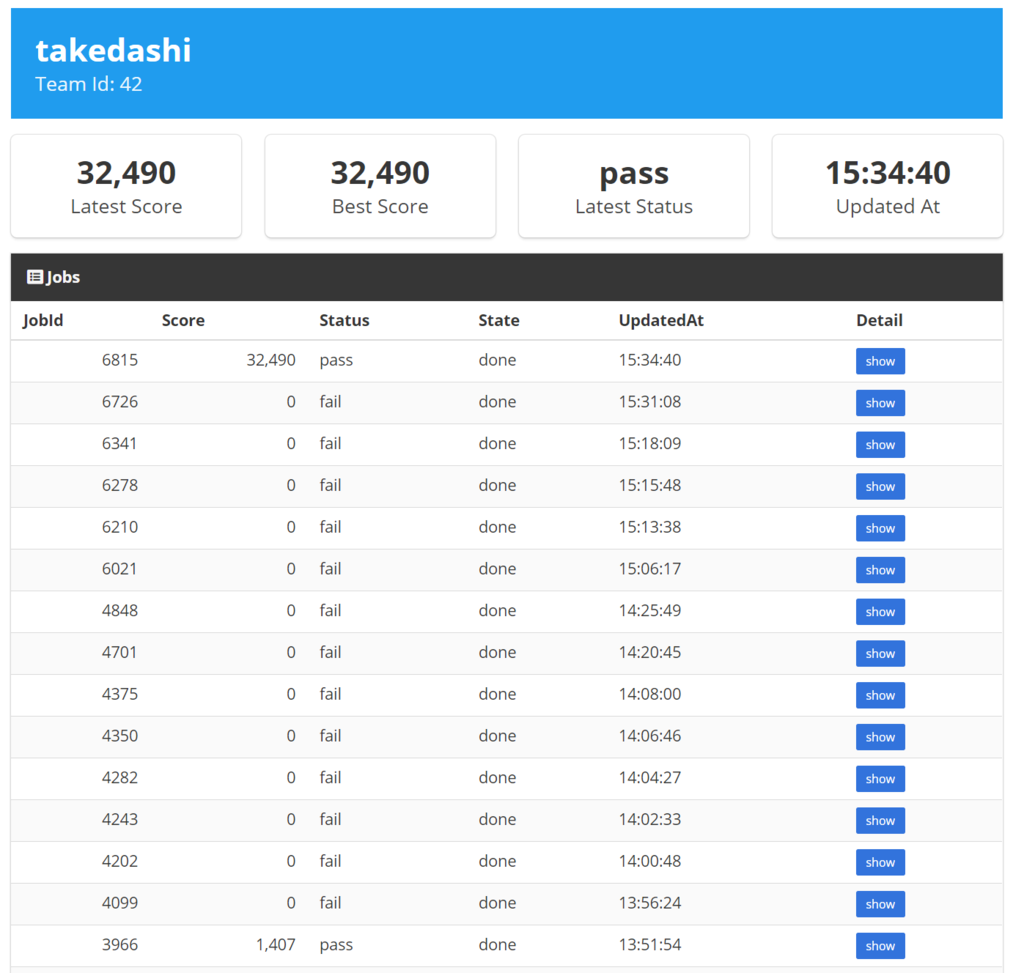1024x973 pixels.
Task: Show details for job 6210
Action: (x=880, y=528)
